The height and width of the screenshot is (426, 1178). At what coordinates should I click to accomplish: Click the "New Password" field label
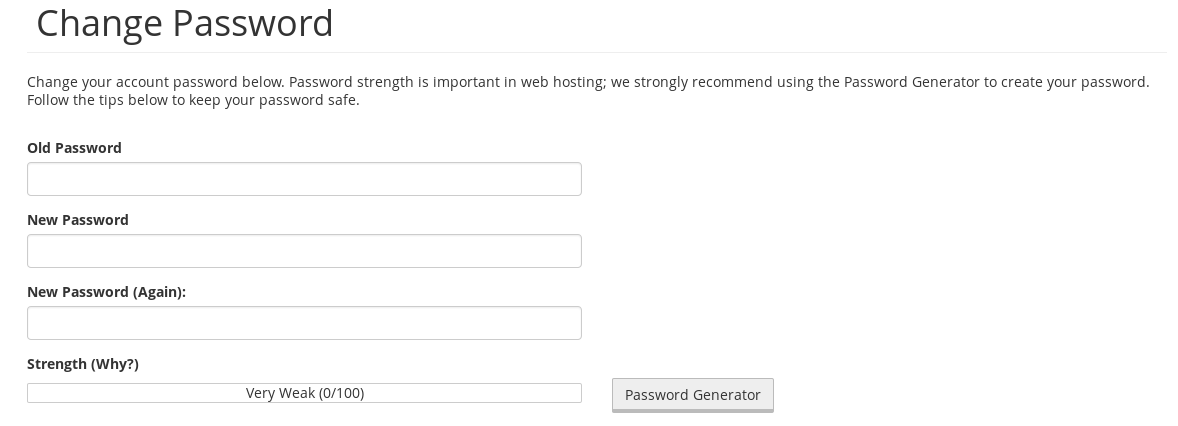(x=78, y=220)
